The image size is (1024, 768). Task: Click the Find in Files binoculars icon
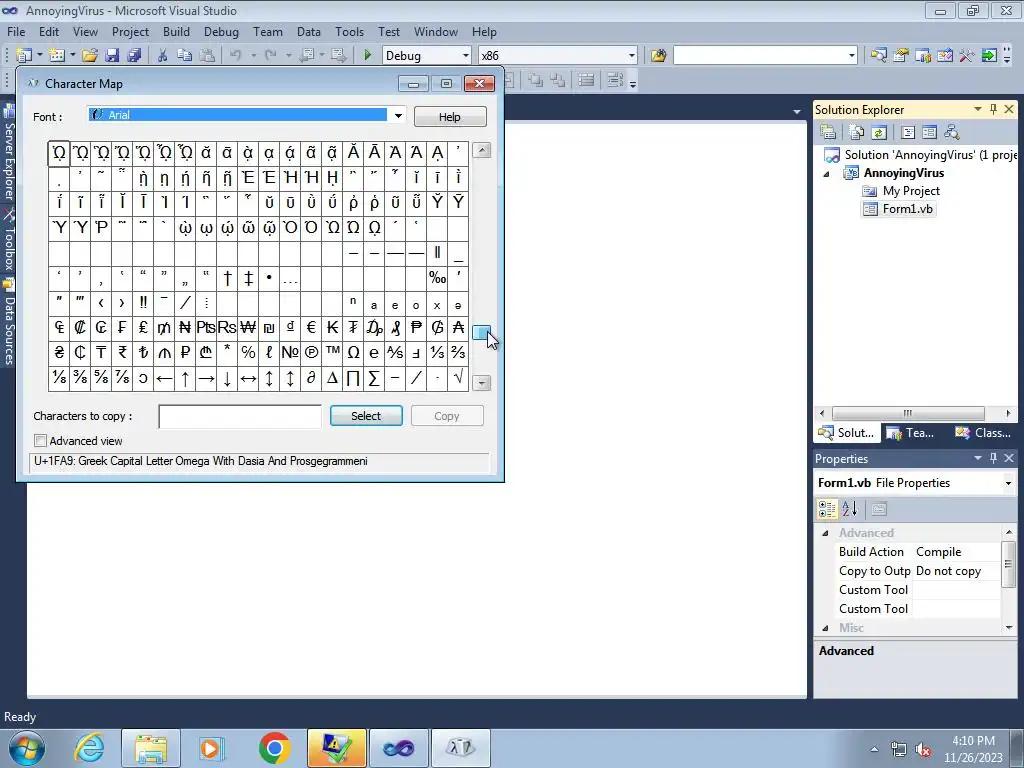click(658, 56)
